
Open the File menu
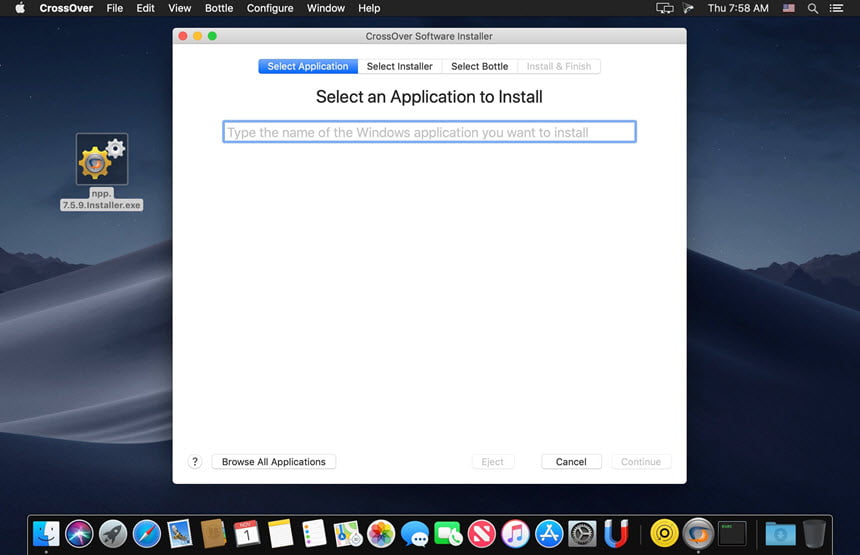[115, 8]
